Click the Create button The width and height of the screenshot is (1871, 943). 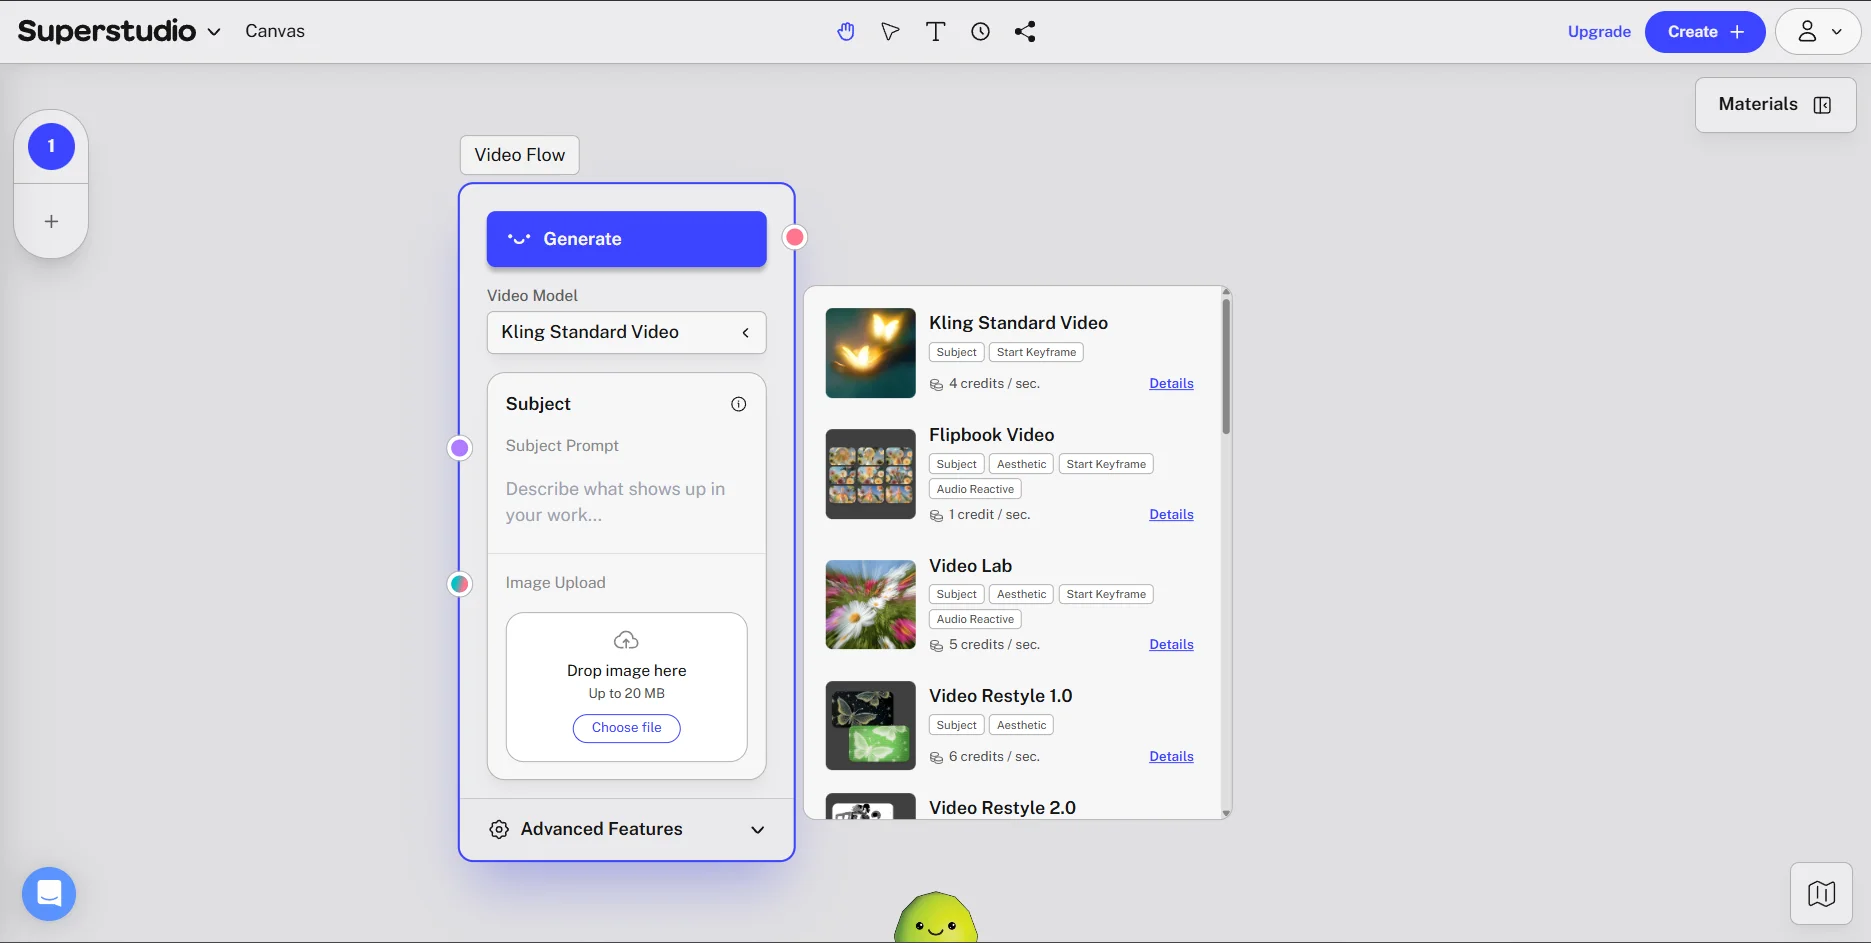coord(1705,32)
